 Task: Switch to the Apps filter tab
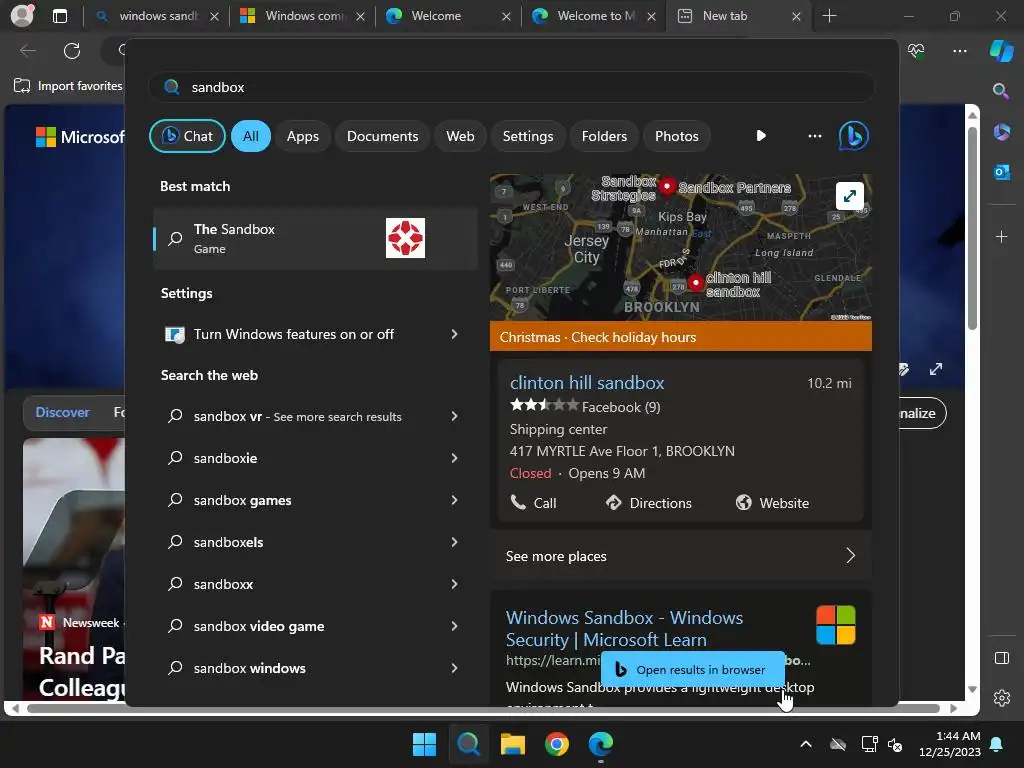302,136
